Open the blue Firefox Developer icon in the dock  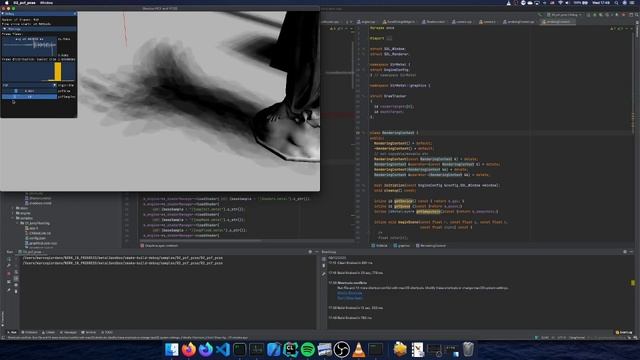point(206,350)
